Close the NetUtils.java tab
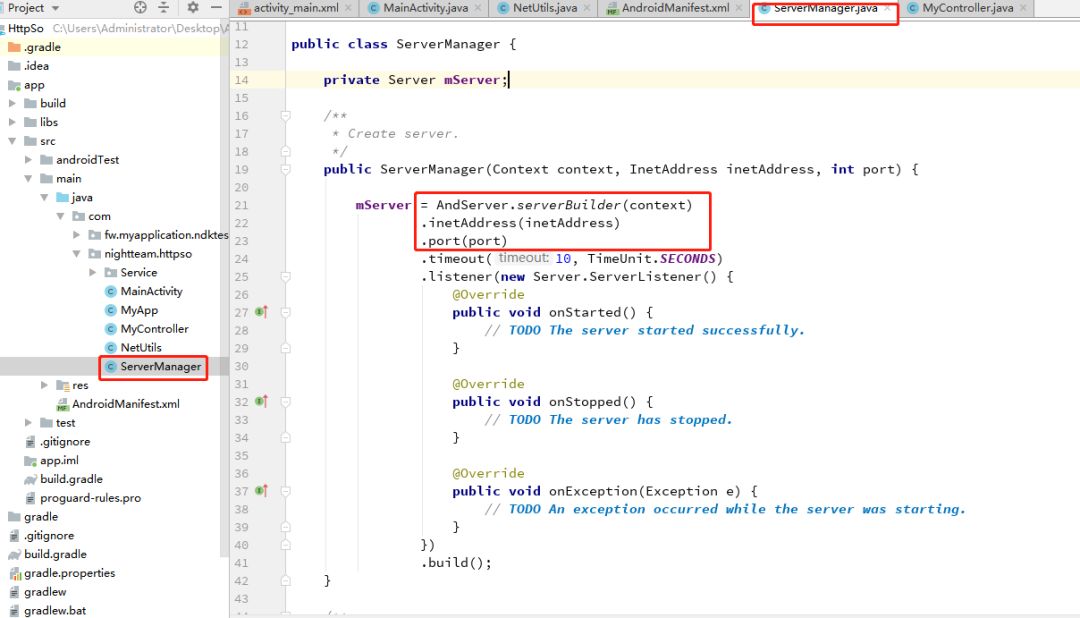The width and height of the screenshot is (1080, 618). [x=587, y=8]
